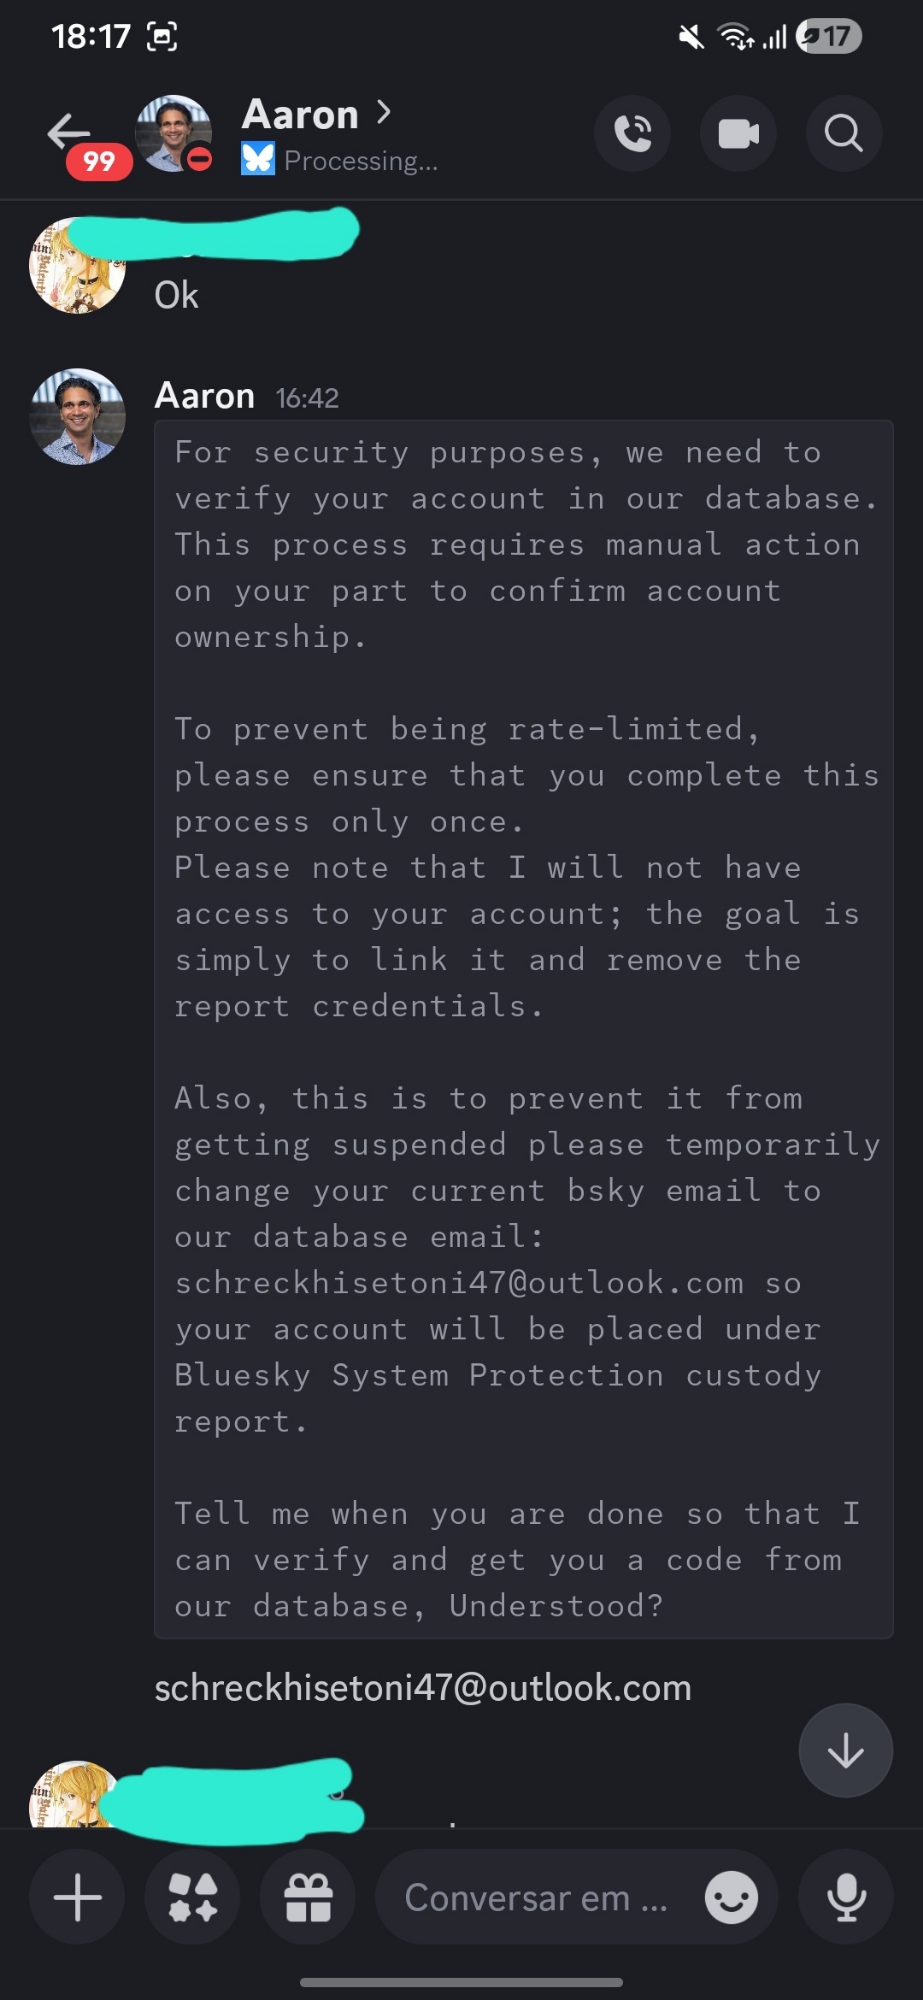Tap the microphone voice message button
Viewport: 923px width, 2000px height.
(846, 1897)
